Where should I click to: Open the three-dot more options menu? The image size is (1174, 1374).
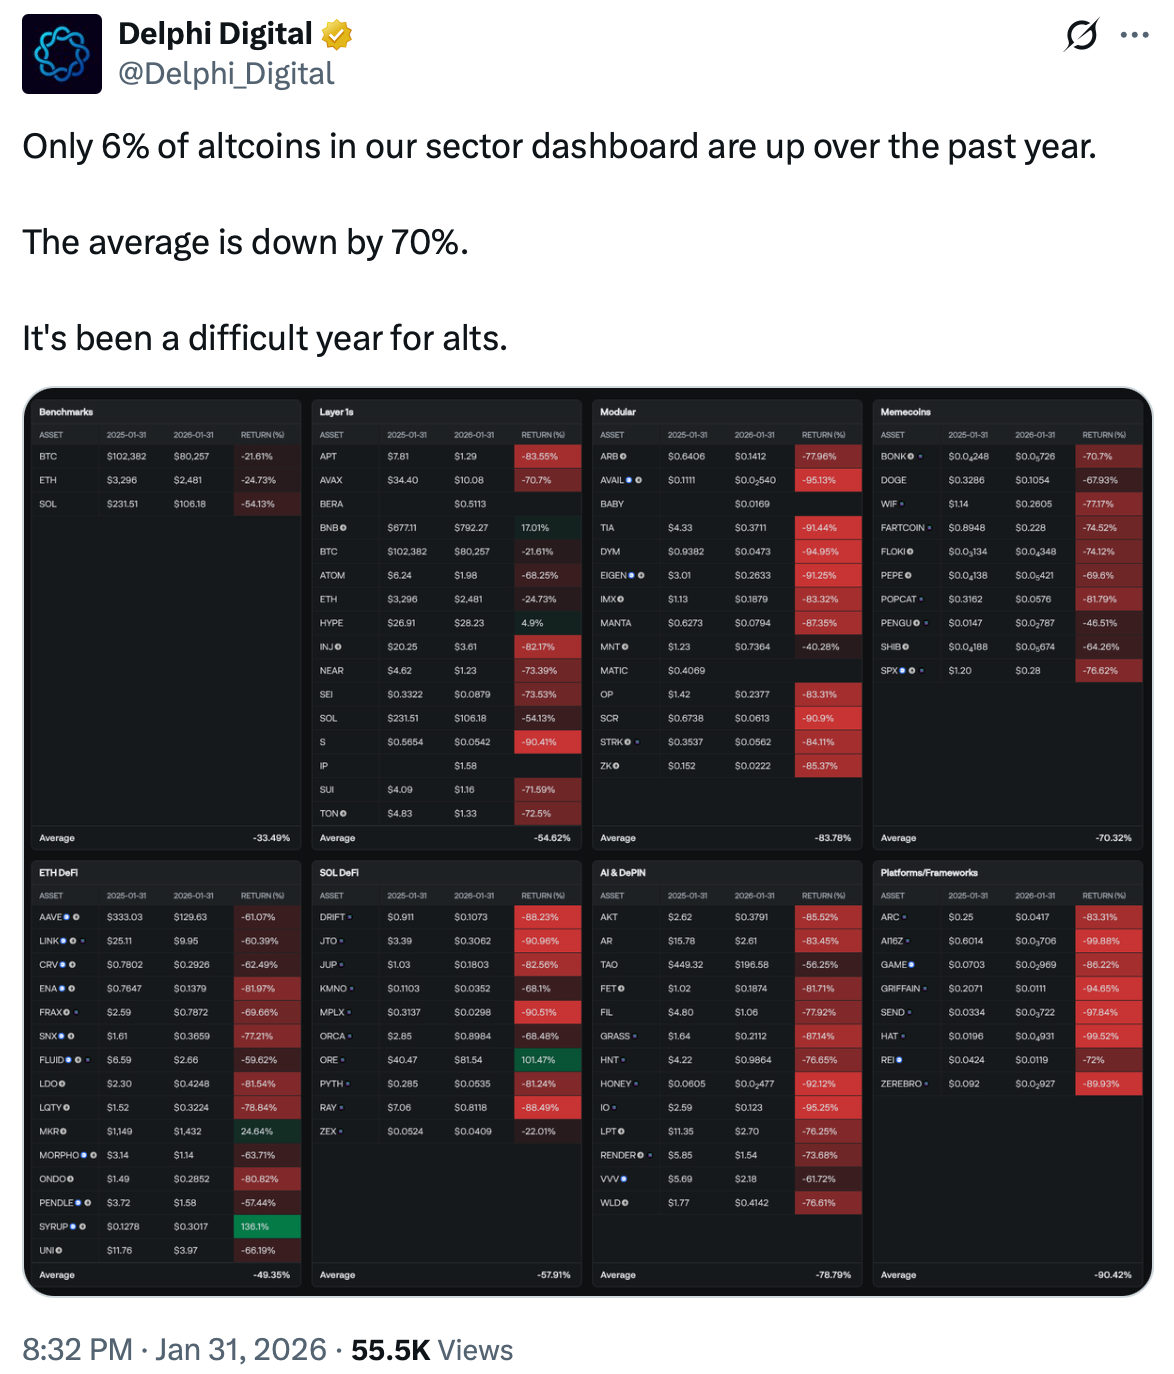coord(1134,35)
